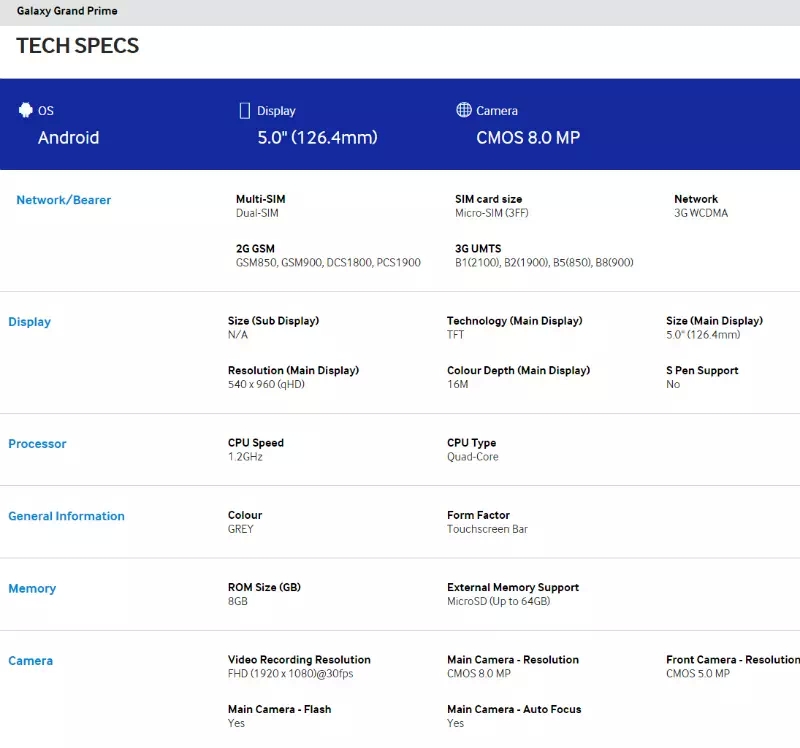The height and width of the screenshot is (748, 800).
Task: Click the "Colour" label above GREY
Action: coord(245,515)
